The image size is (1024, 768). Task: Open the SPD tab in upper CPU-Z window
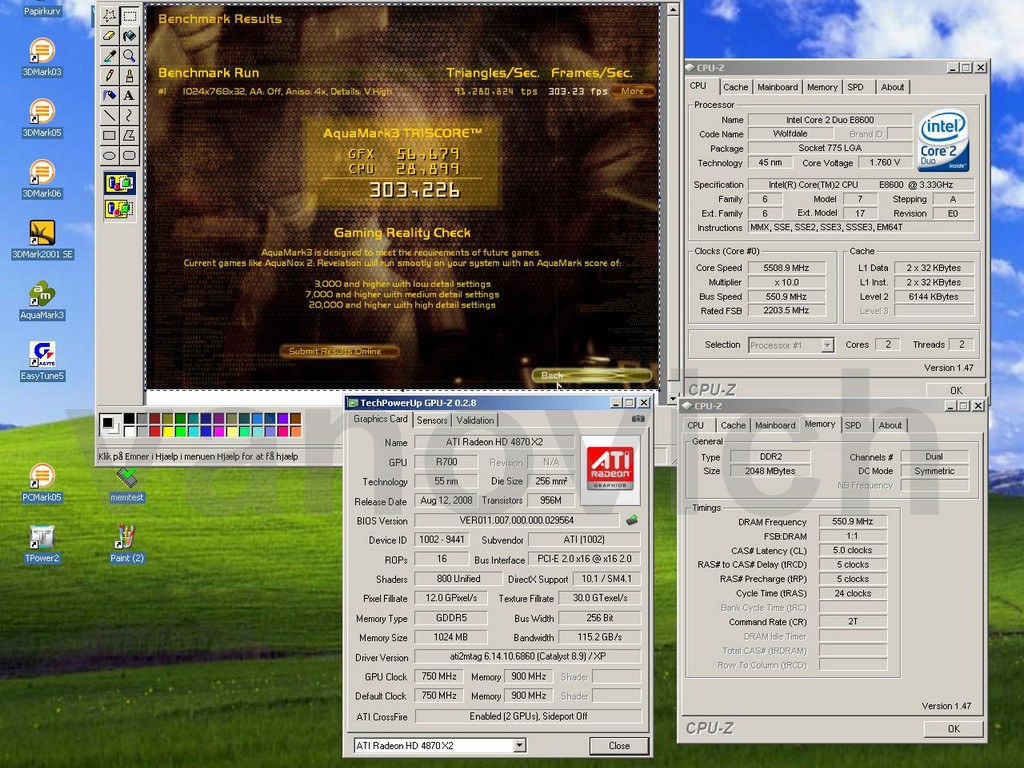click(855, 87)
